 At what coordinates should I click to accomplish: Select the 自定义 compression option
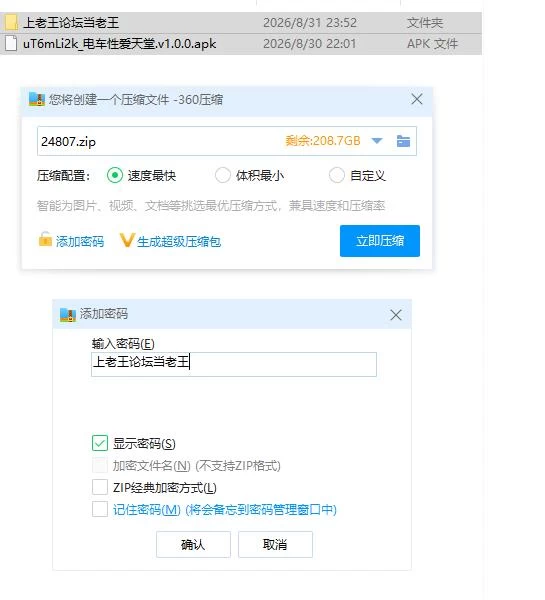337,176
